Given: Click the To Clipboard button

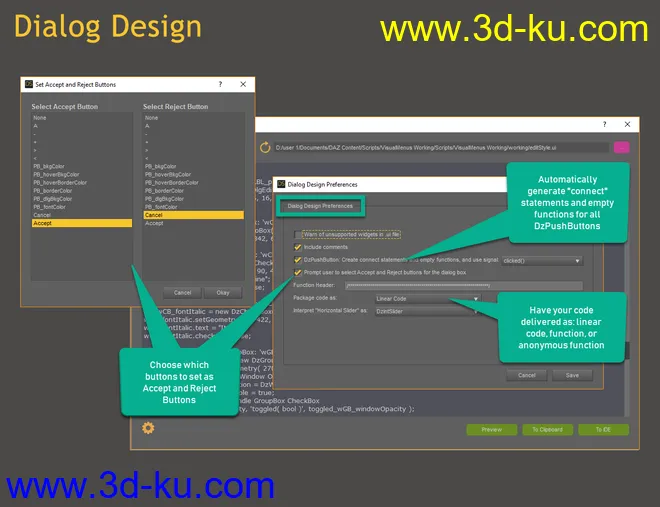Looking at the screenshot, I should tap(547, 429).
